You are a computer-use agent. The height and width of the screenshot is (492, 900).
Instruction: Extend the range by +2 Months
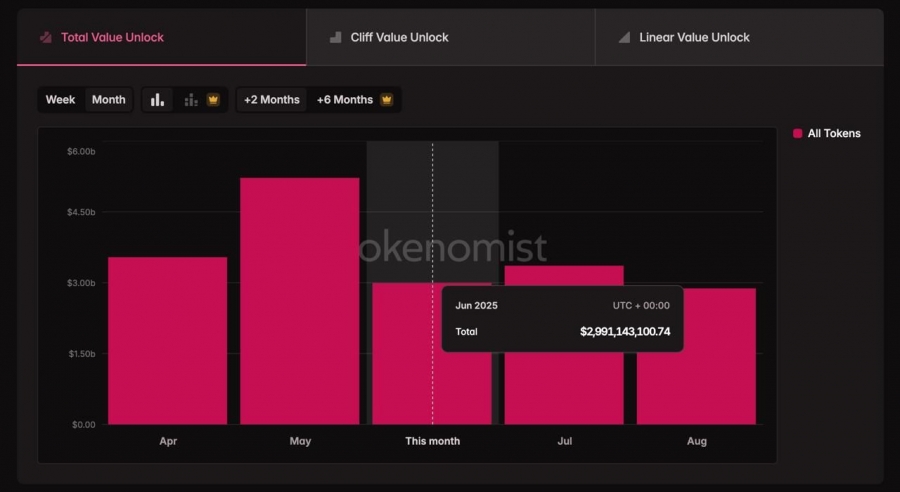pos(271,100)
